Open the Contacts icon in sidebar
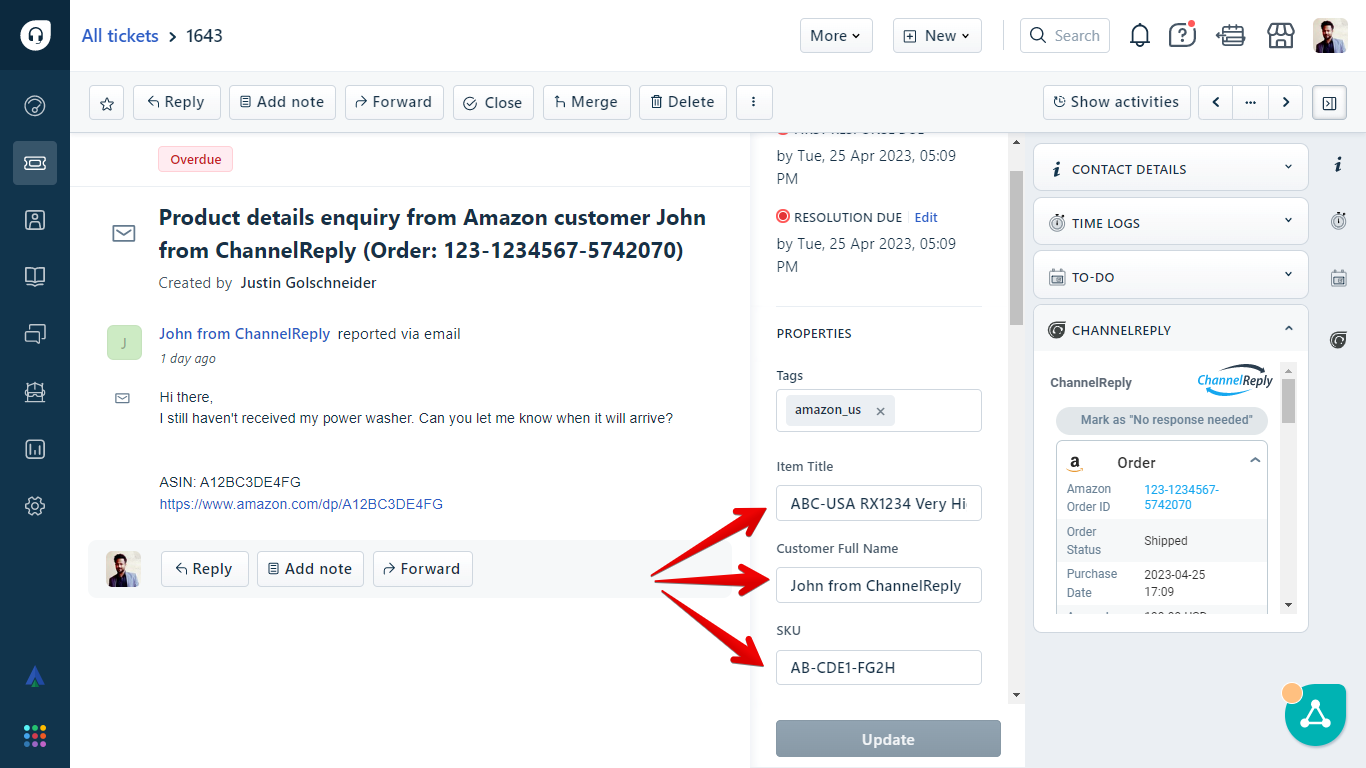 tap(35, 220)
